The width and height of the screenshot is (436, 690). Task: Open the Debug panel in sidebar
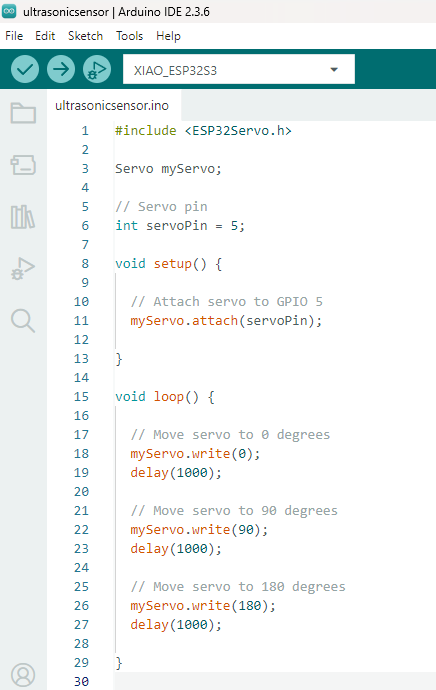[x=23, y=268]
